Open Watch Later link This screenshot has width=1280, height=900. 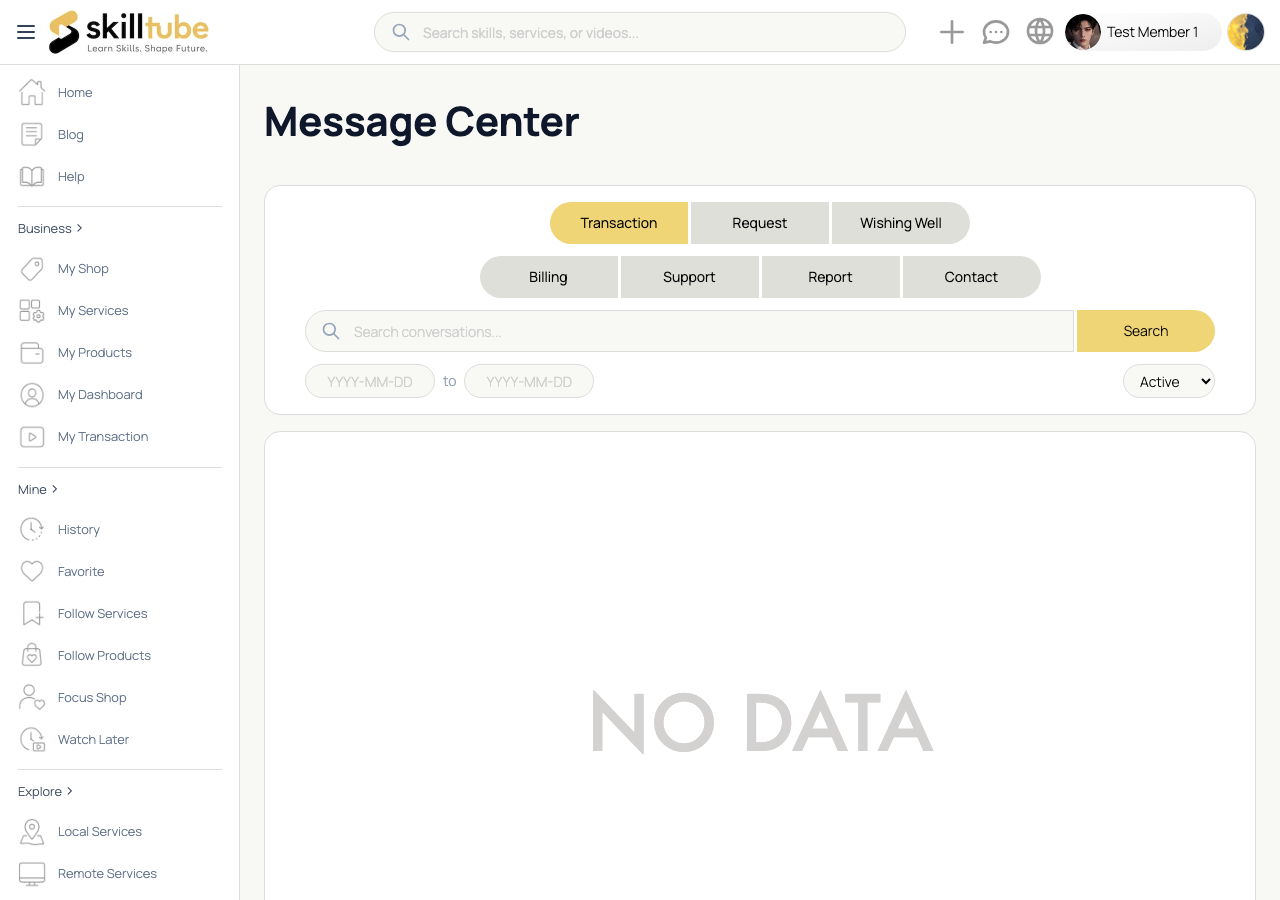pos(94,739)
